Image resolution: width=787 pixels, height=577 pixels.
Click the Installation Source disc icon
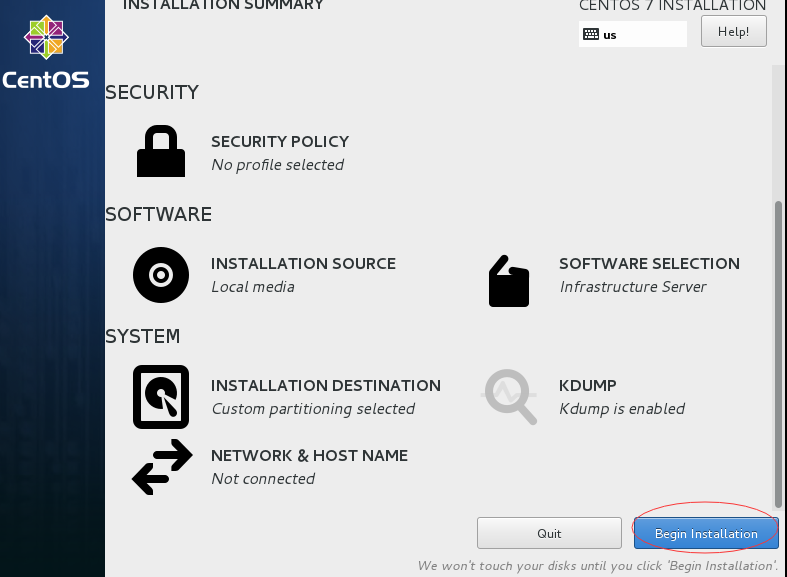tap(161, 275)
